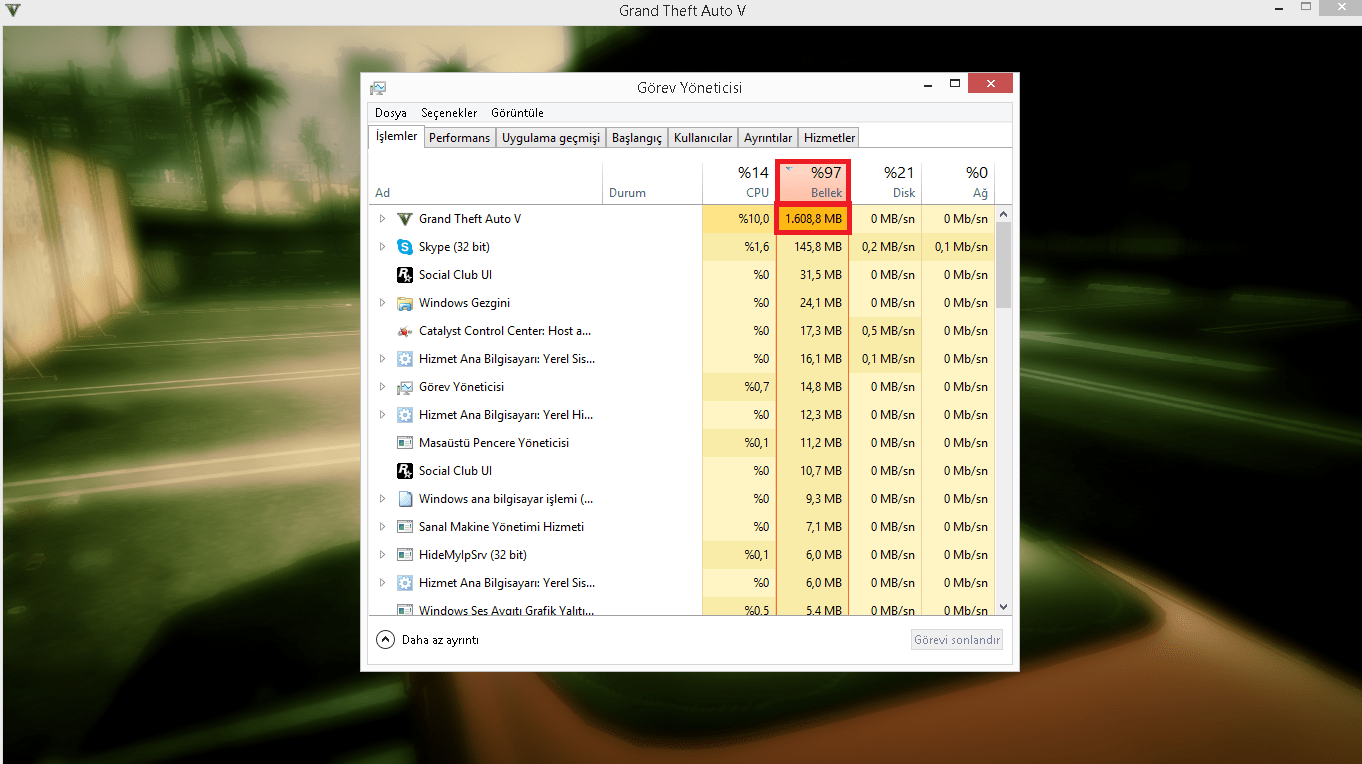
Task: Open the Seçenekler menu
Action: coord(449,113)
